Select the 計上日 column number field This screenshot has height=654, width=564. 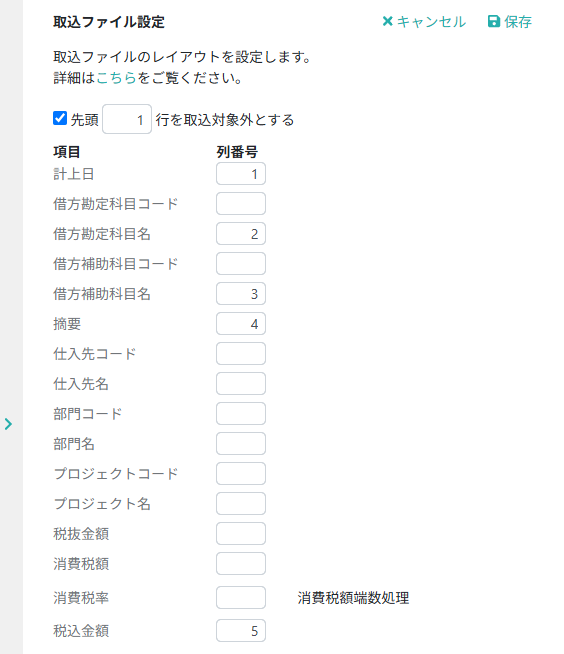241,174
